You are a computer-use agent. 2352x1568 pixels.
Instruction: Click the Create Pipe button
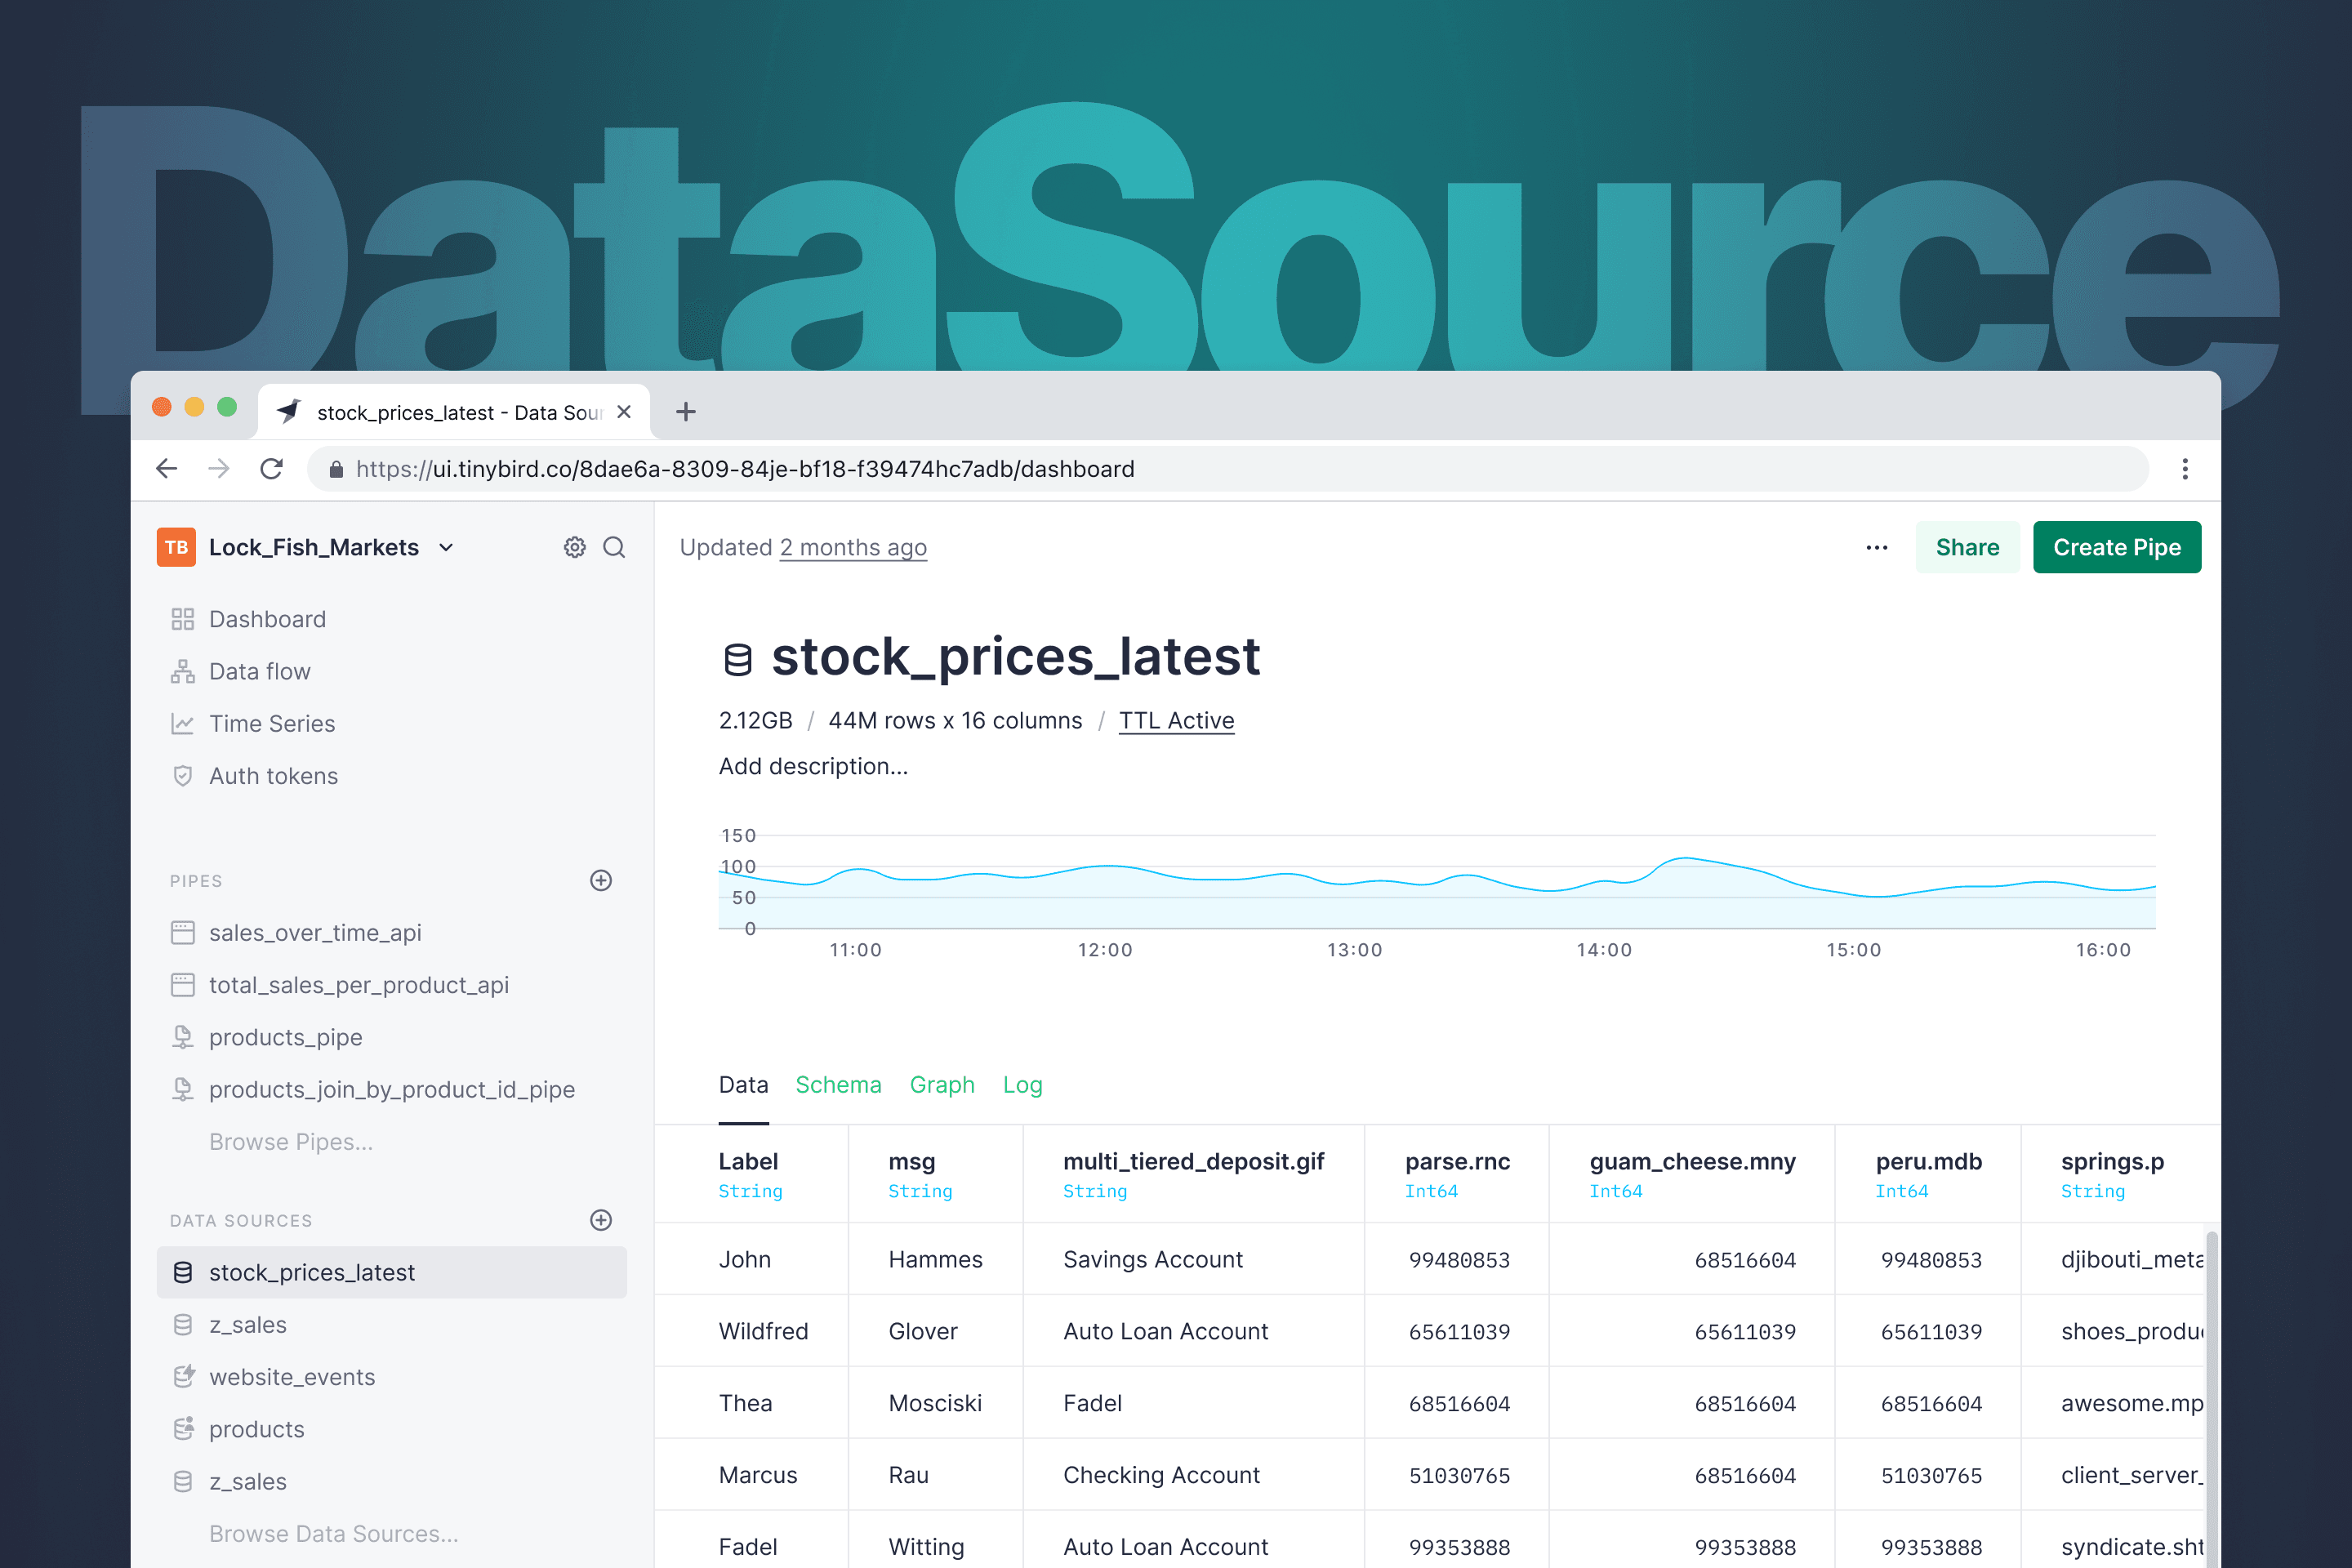pyautogui.click(x=2116, y=547)
